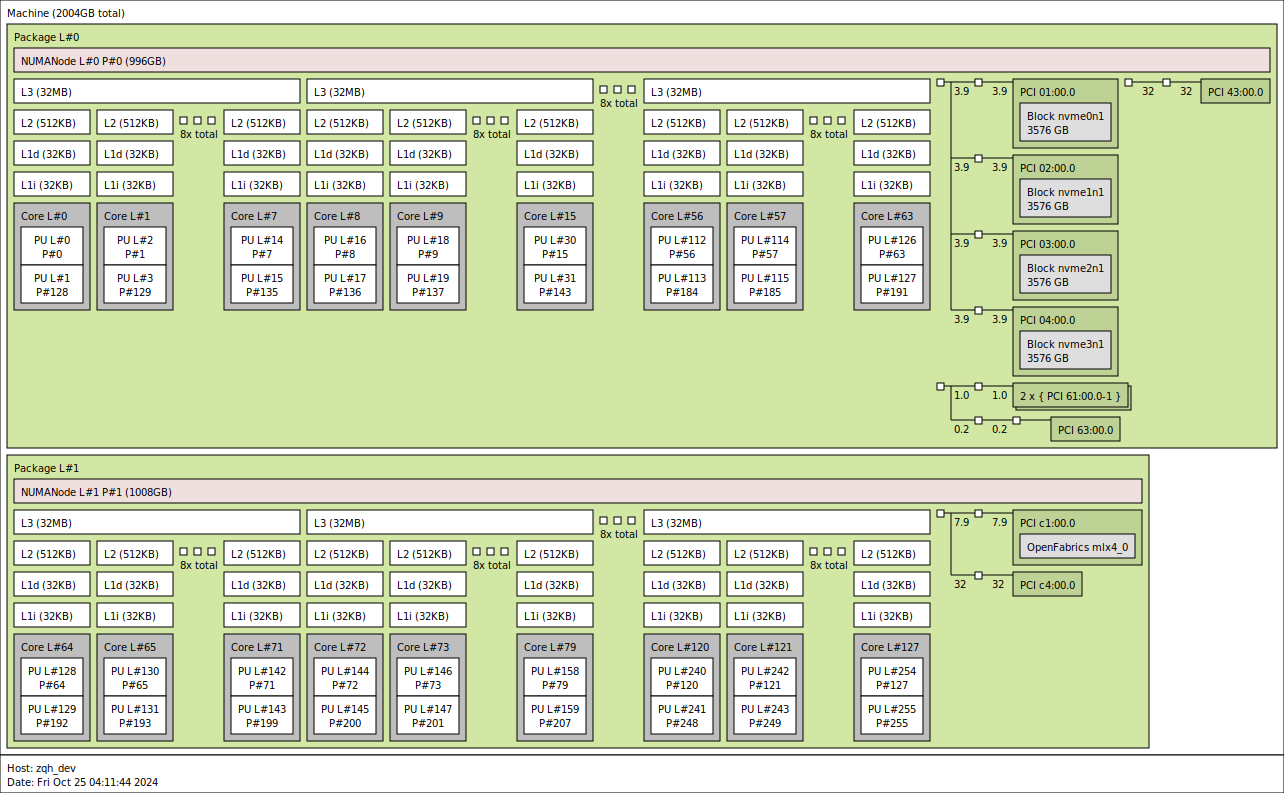
Task: Select the PU L#113 P#184 processing unit
Action: (681, 285)
